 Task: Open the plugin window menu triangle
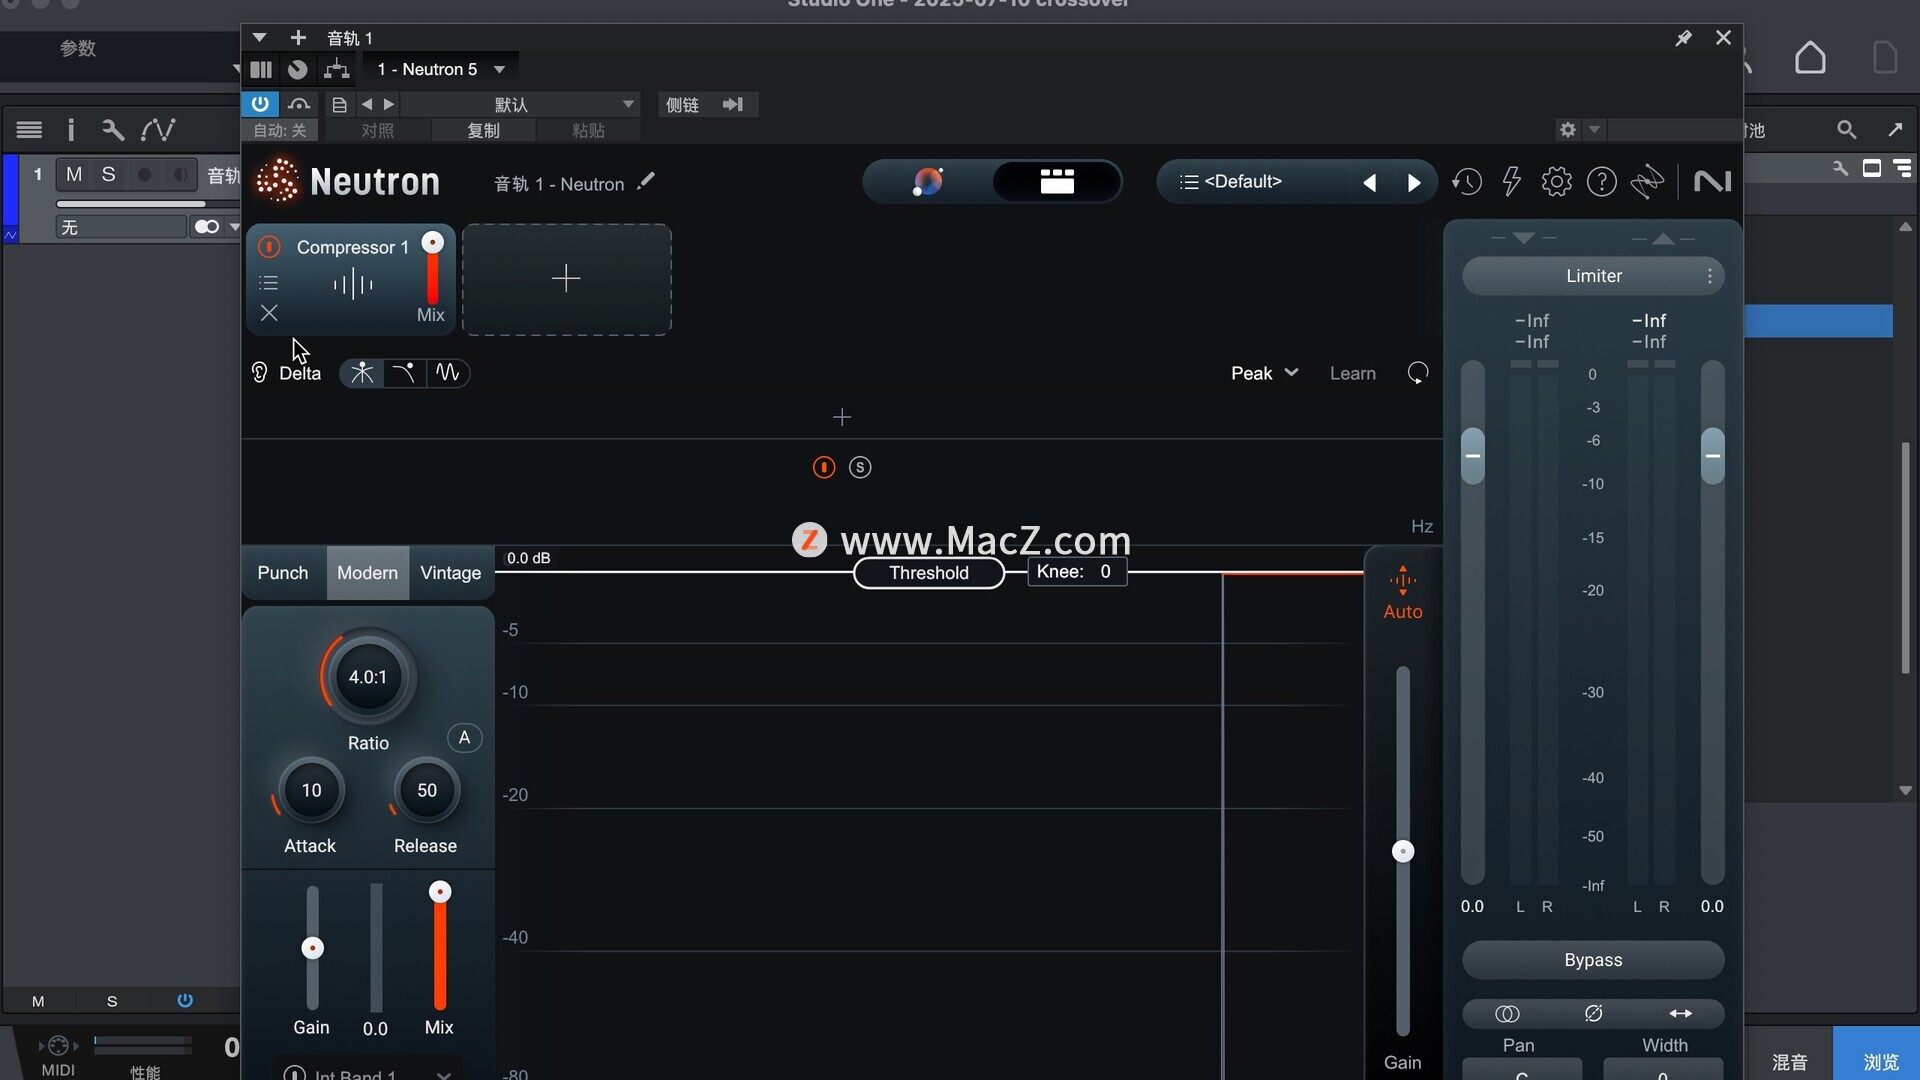point(259,38)
